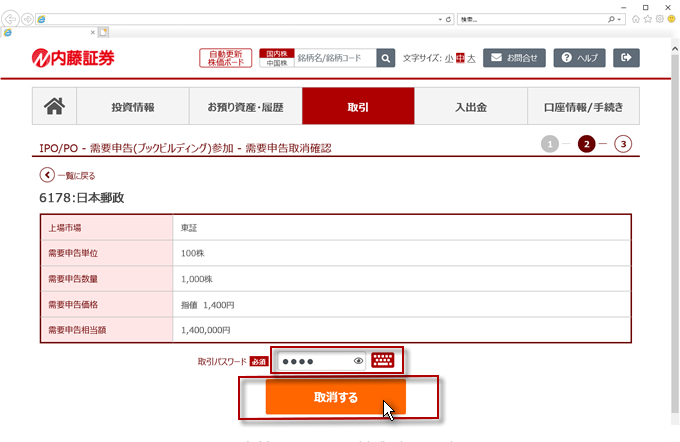Click step 3 progress indicator
The height and width of the screenshot is (442, 680).
623,144
